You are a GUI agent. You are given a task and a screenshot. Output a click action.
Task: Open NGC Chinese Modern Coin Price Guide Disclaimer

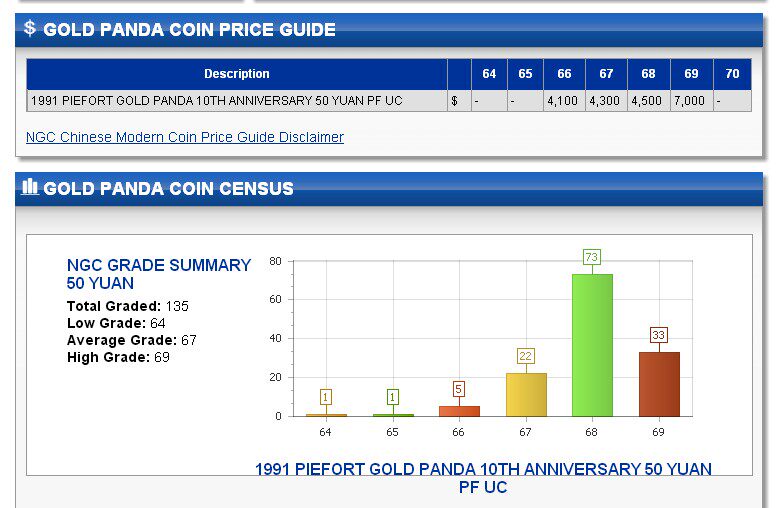185,137
